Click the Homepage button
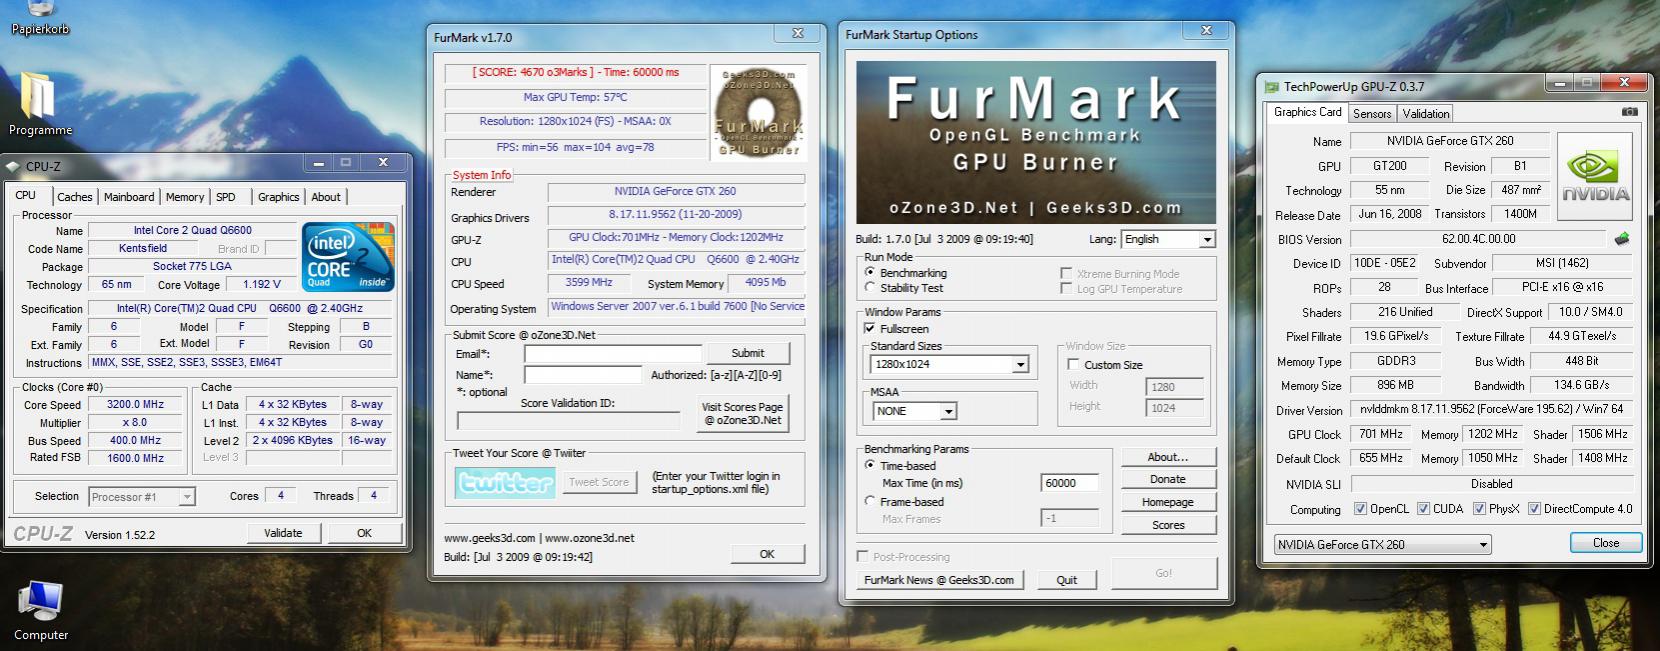Viewport: 1660px width, 651px height. 1168,502
